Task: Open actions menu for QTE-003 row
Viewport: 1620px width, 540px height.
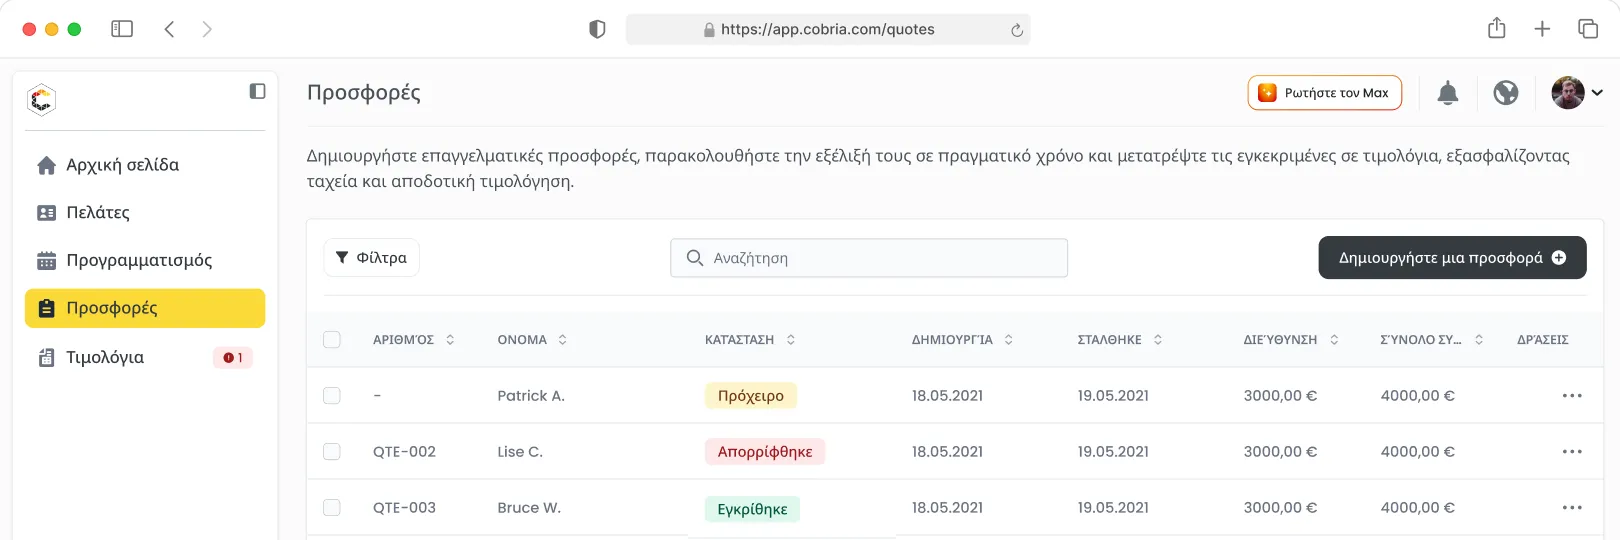Action: [x=1572, y=508]
